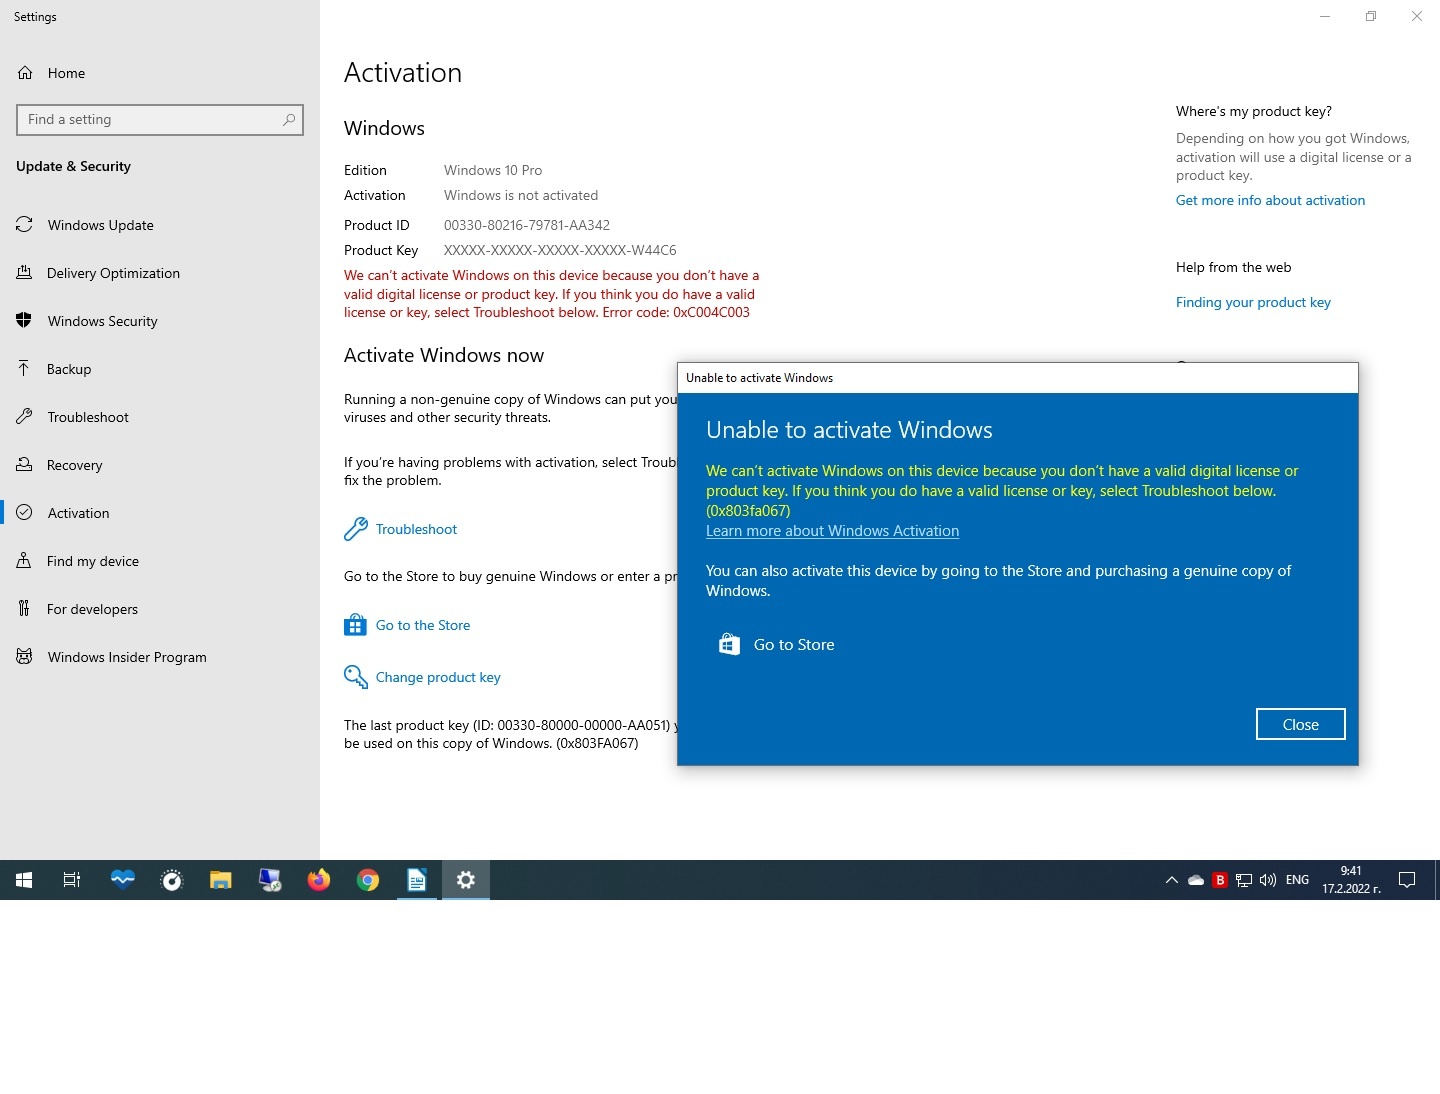1440x1094 pixels.
Task: Click the red text with error code 0xC004C003
Action: (x=552, y=294)
